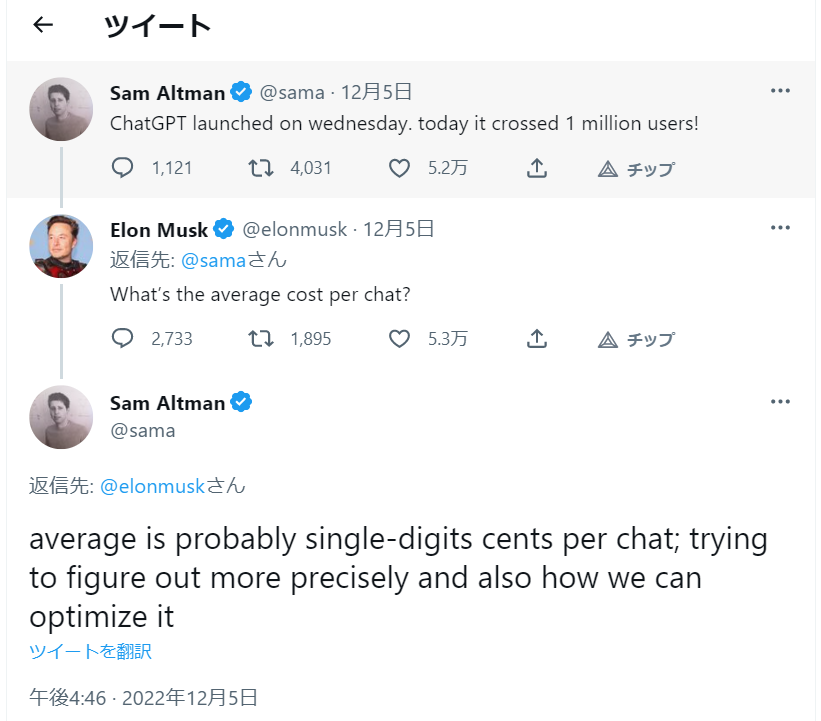Open more options on Elon Musk's tweet
The width and height of the screenshot is (821, 721).
point(780,228)
